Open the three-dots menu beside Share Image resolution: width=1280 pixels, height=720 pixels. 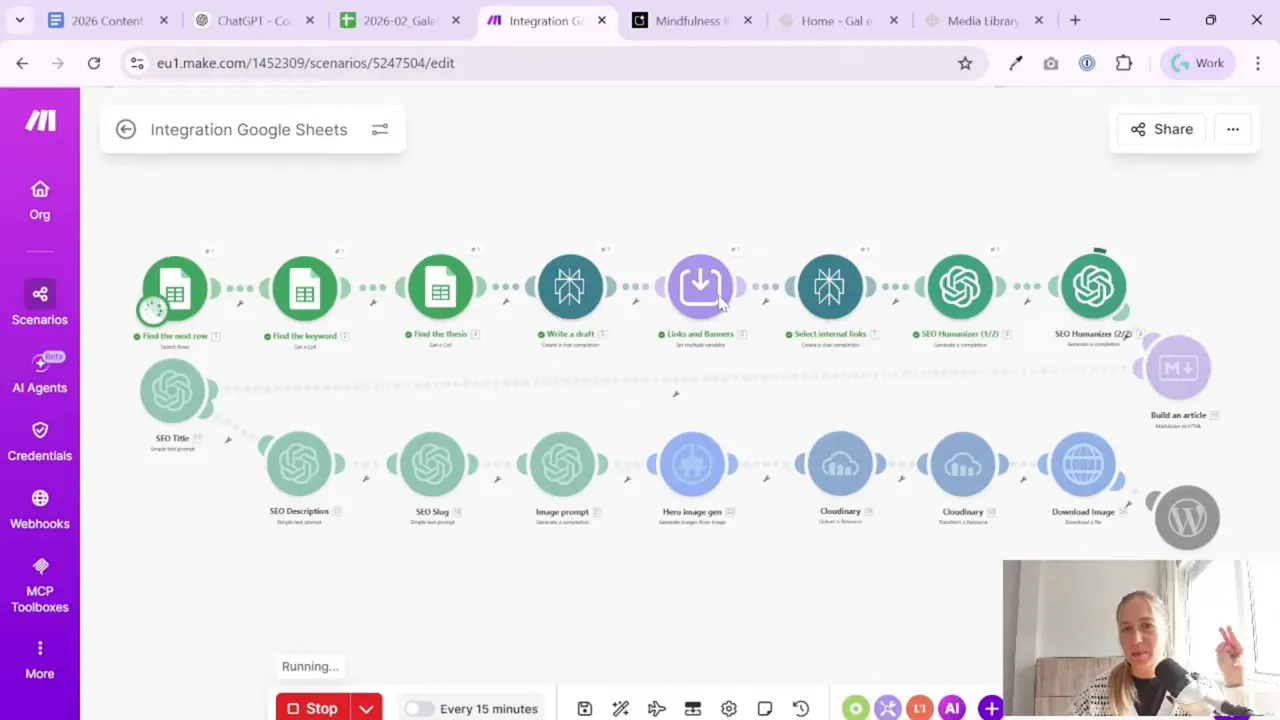[x=1232, y=129]
